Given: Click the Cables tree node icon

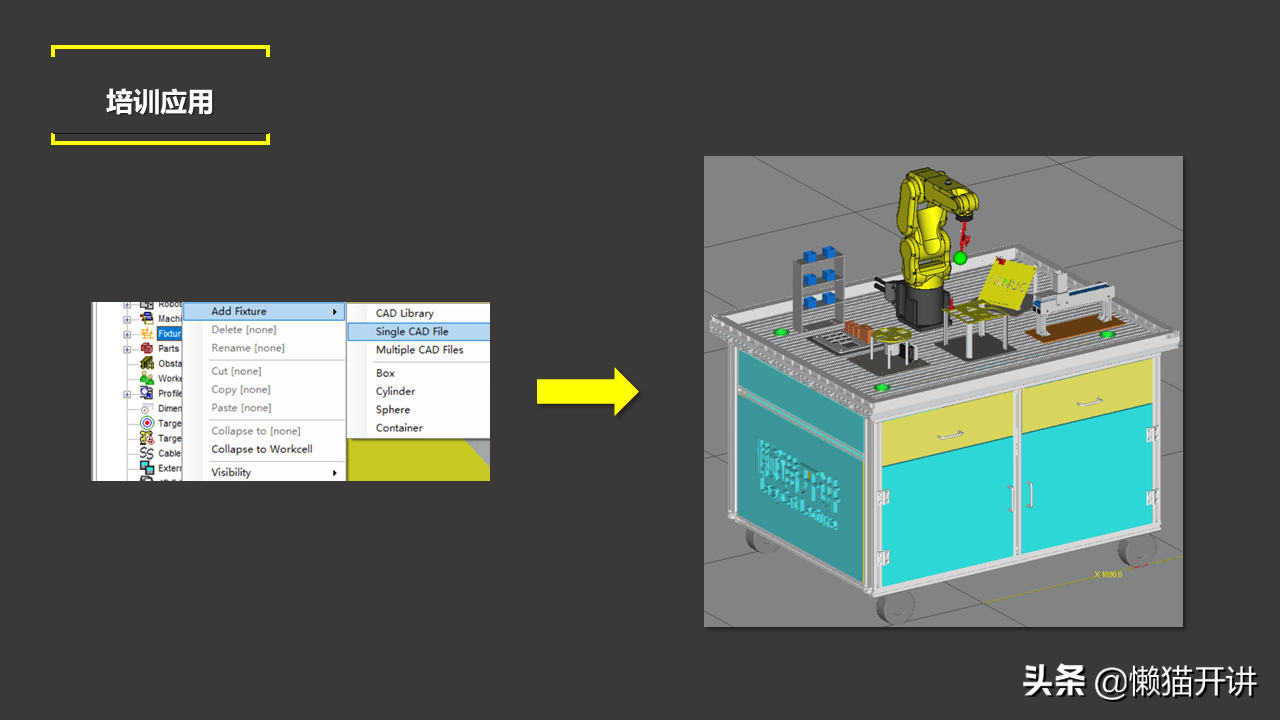Looking at the screenshot, I should (147, 453).
